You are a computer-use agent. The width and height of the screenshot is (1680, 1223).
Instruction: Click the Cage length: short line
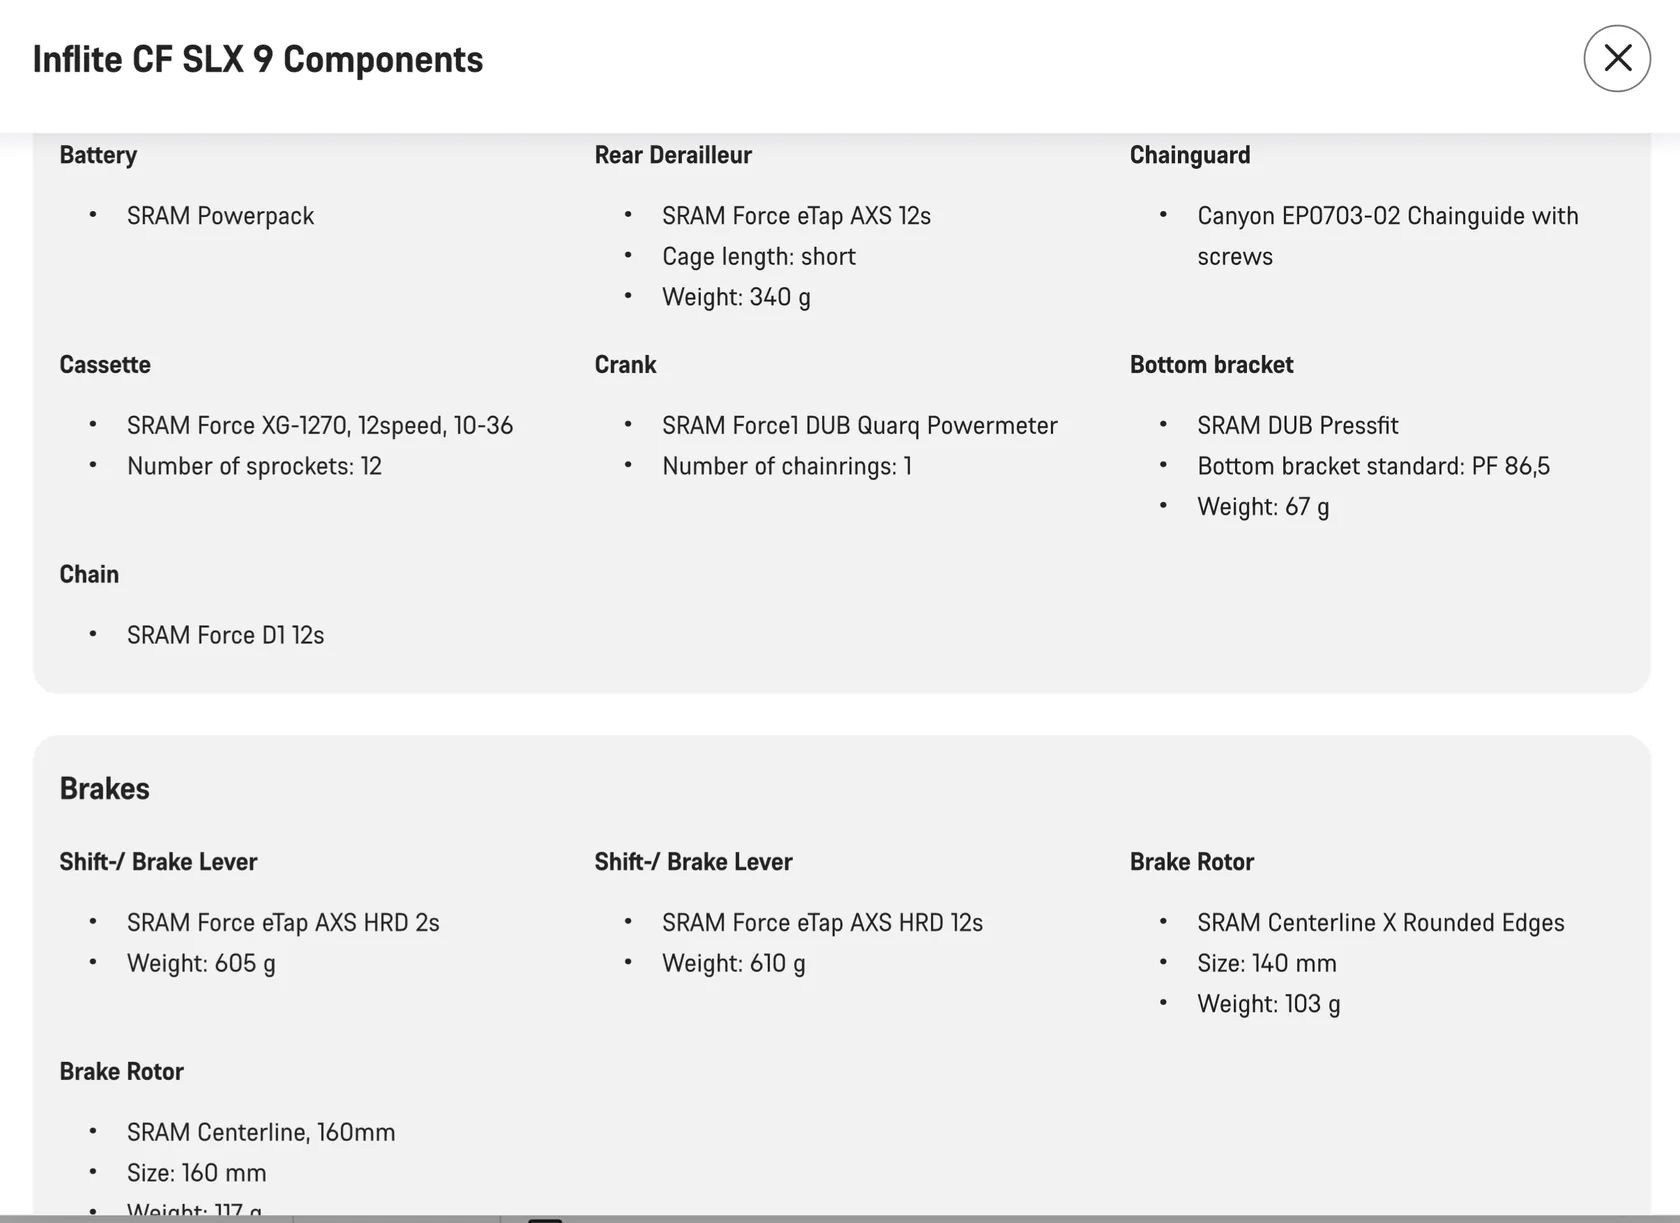[x=758, y=257]
